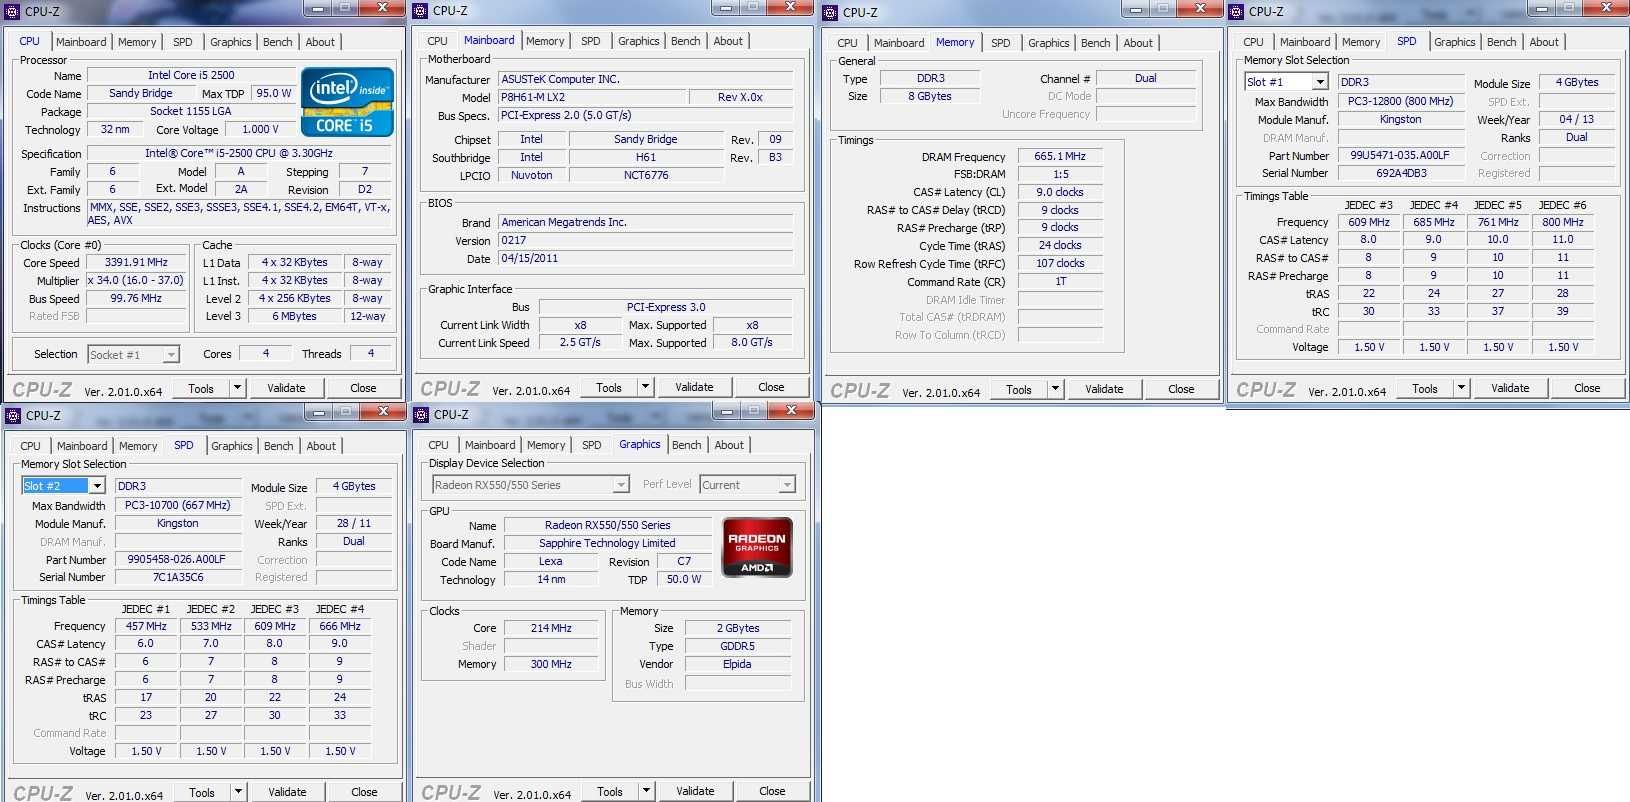The width and height of the screenshot is (1630, 802).
Task: Click Validate in the Graphics window
Action: pyautogui.click(x=695, y=791)
